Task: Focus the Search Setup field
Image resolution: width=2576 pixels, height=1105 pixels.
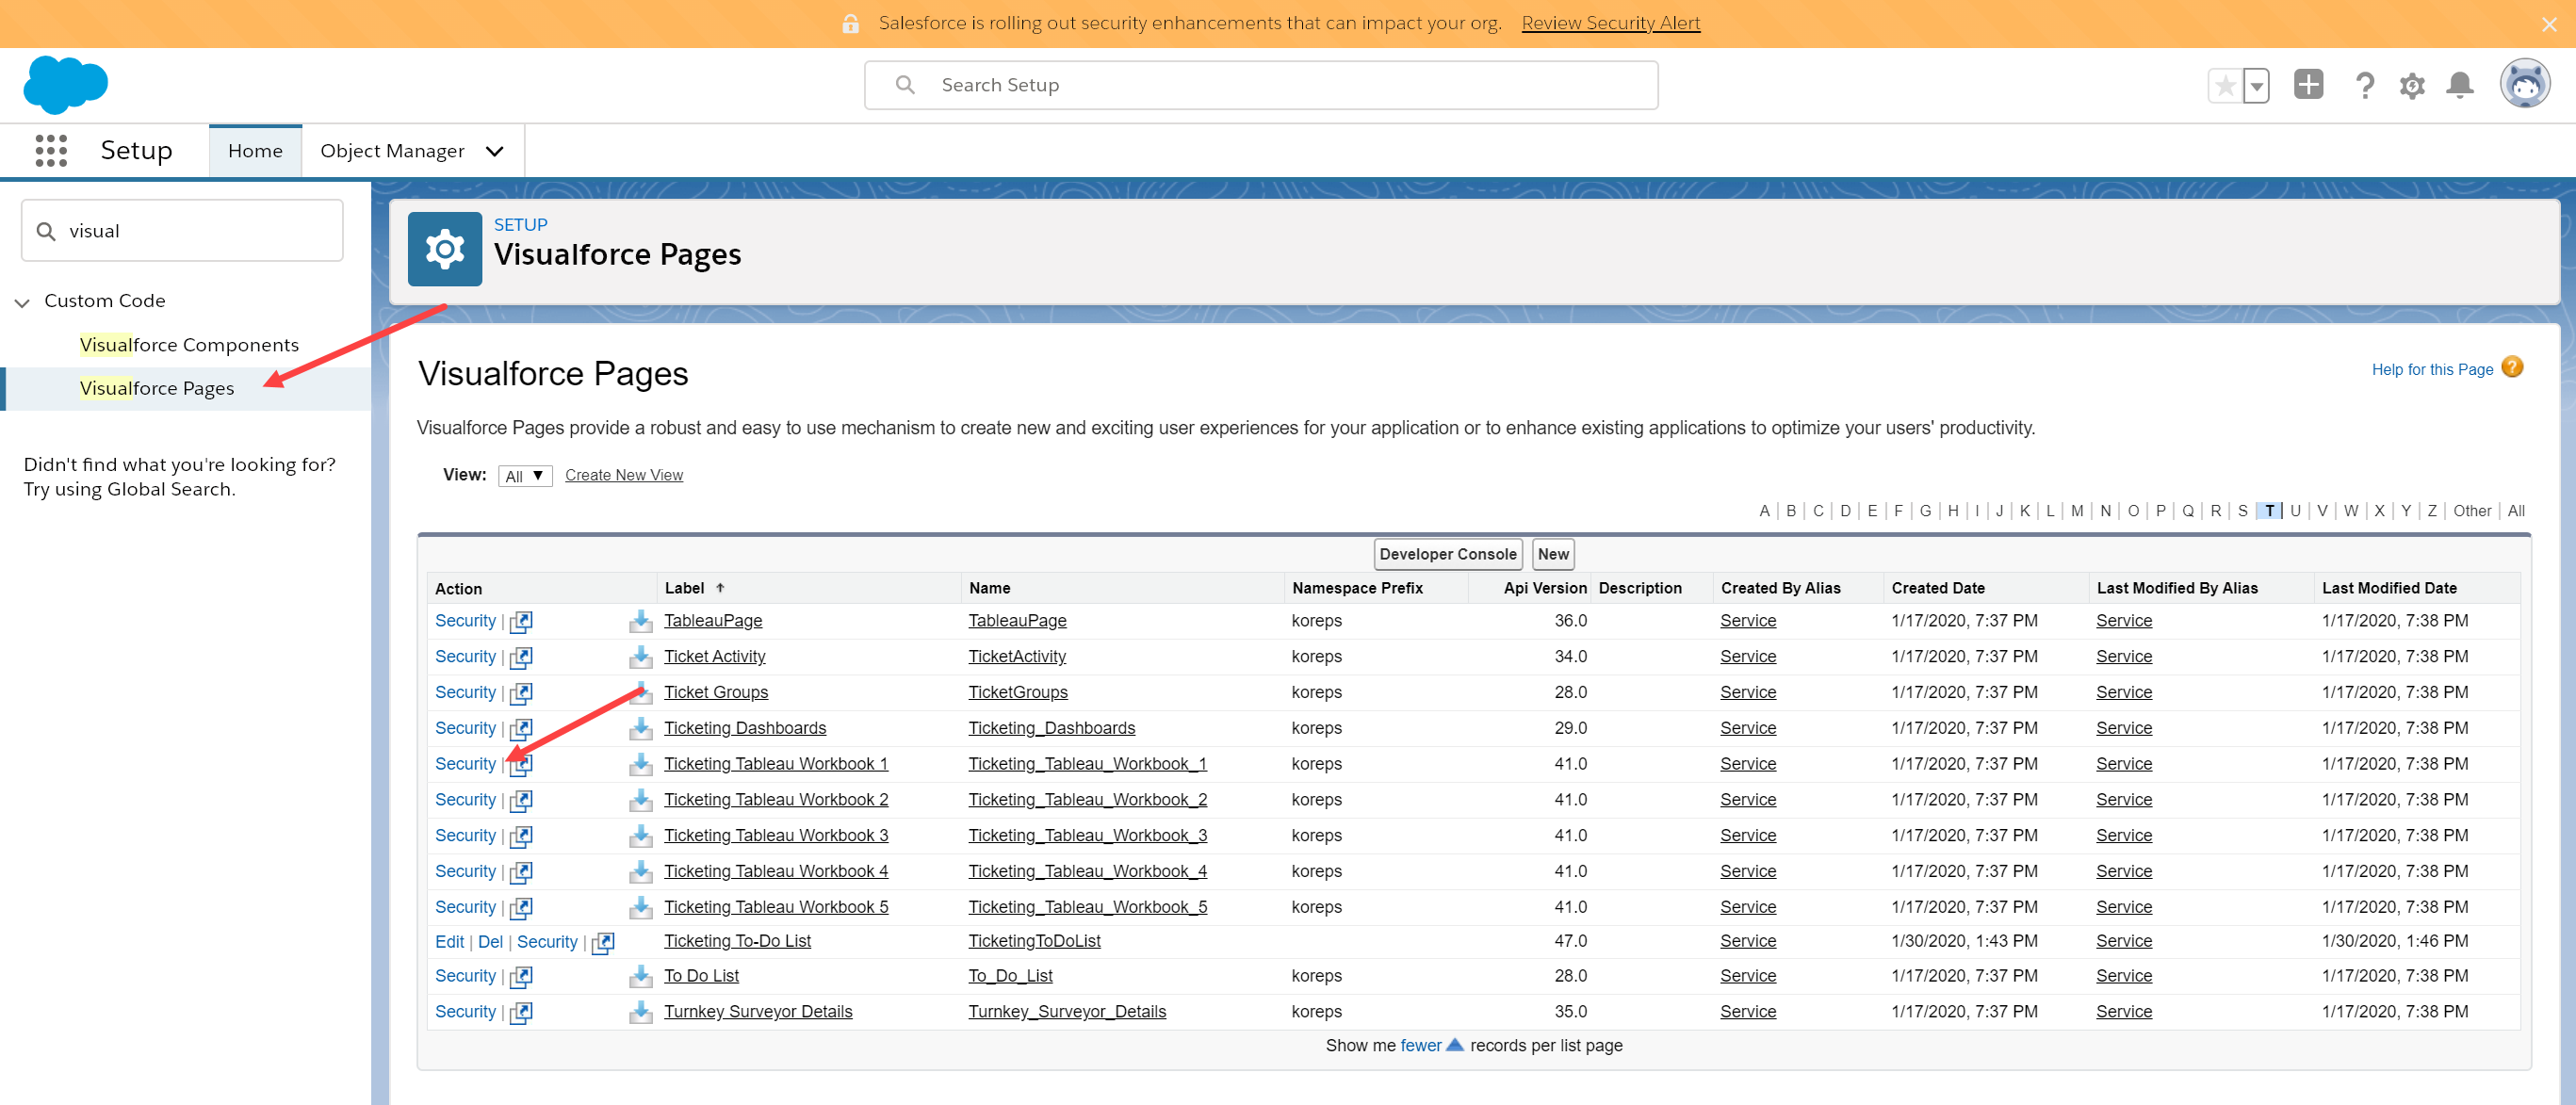Action: tap(1261, 85)
